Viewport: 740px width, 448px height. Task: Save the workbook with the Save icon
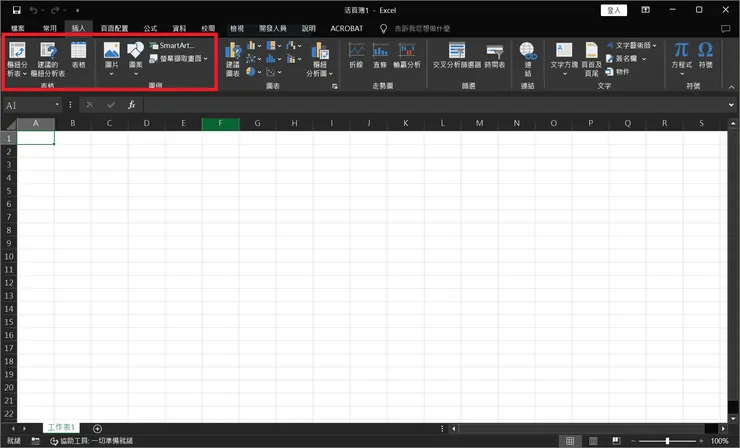click(x=17, y=10)
